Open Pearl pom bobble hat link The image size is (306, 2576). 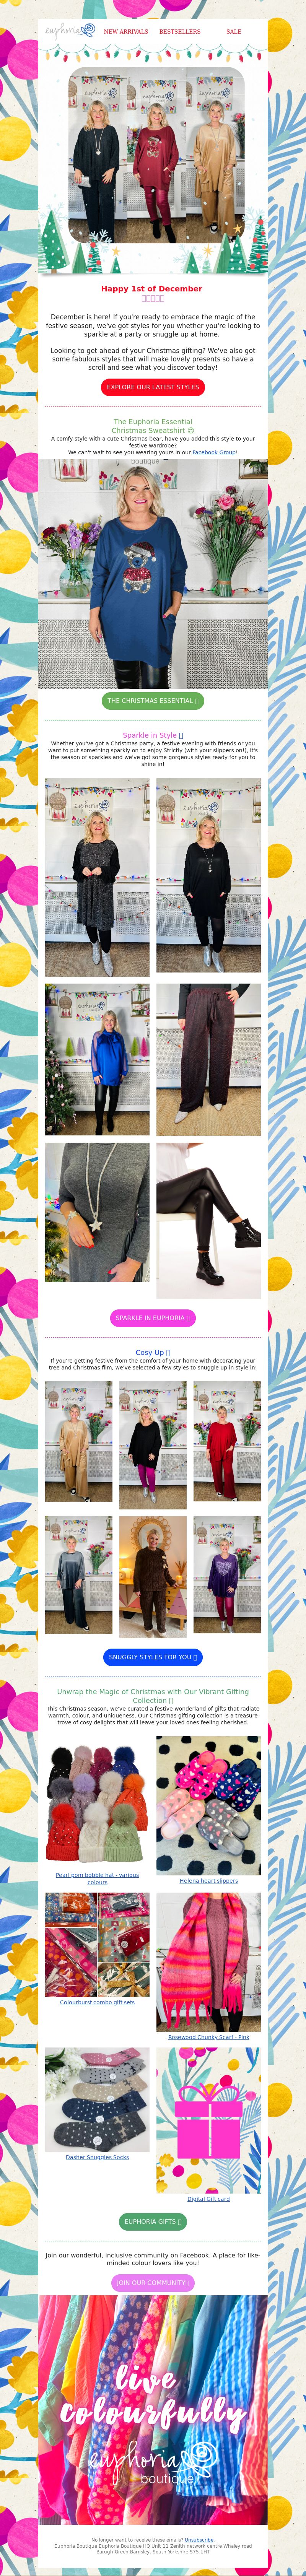coord(97,1878)
